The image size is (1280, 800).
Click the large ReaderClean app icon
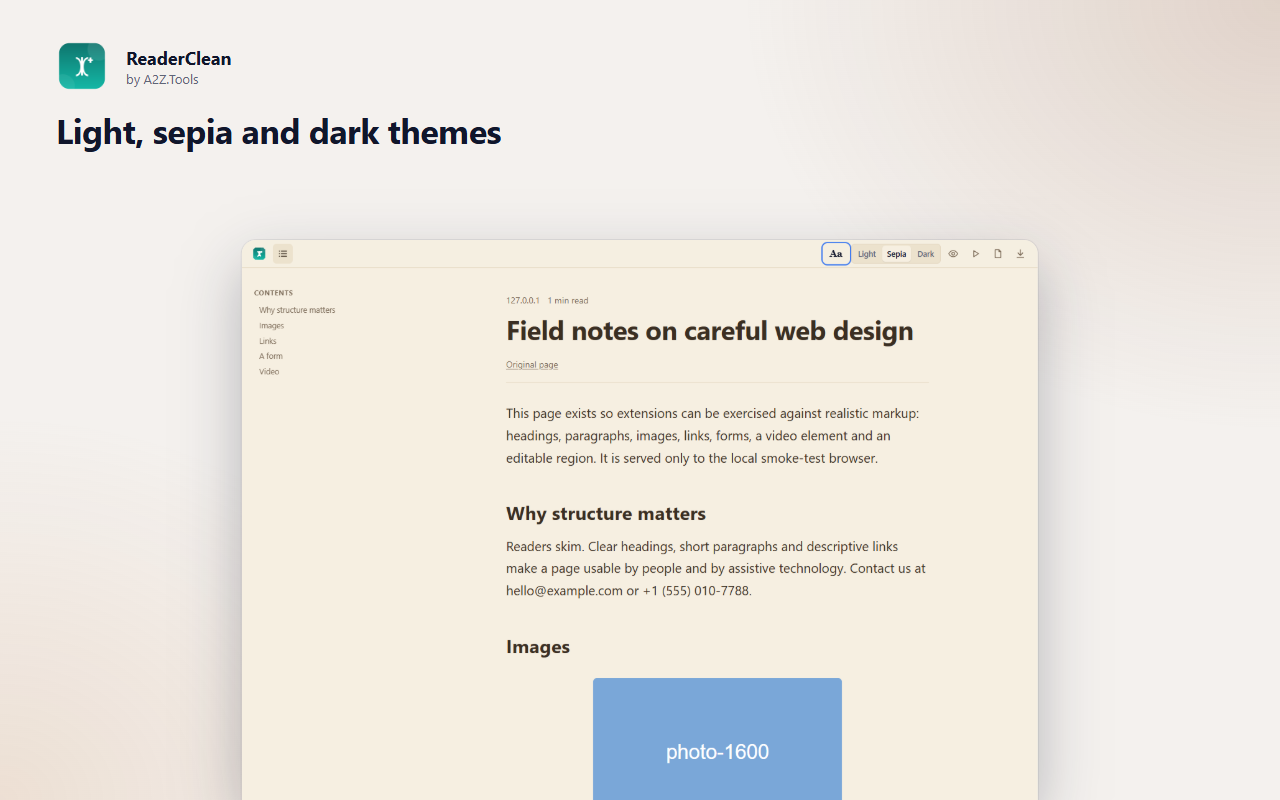(x=82, y=66)
